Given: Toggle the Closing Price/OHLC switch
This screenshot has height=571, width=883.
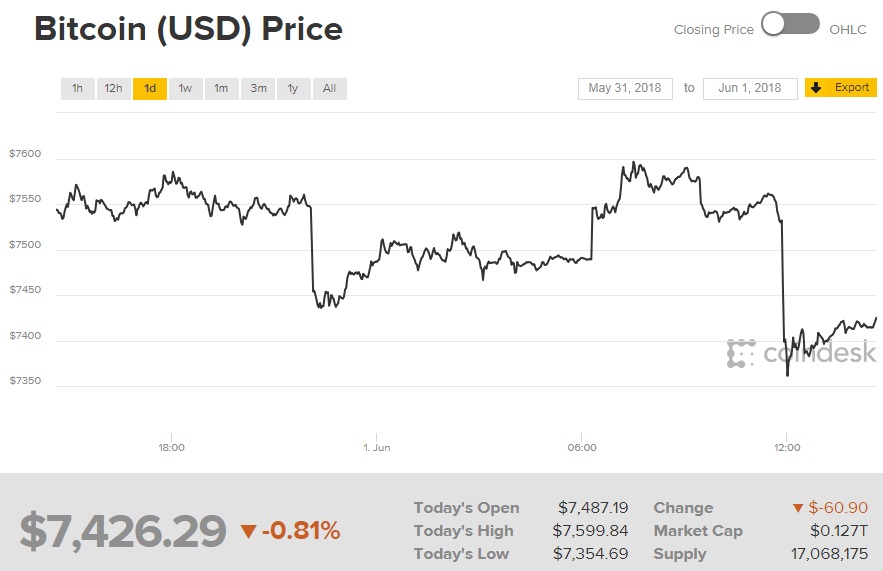Looking at the screenshot, I should tap(790, 25).
